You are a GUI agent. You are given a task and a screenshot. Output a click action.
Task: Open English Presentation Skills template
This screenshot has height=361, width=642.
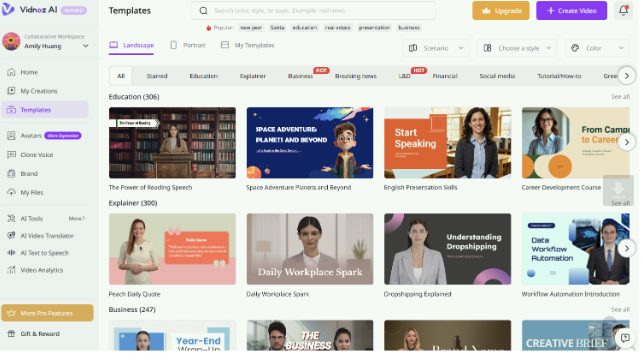point(449,144)
